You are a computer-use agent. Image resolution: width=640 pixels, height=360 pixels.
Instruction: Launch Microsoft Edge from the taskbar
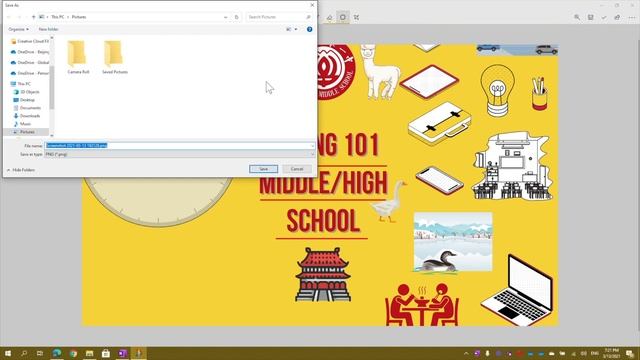(57, 353)
